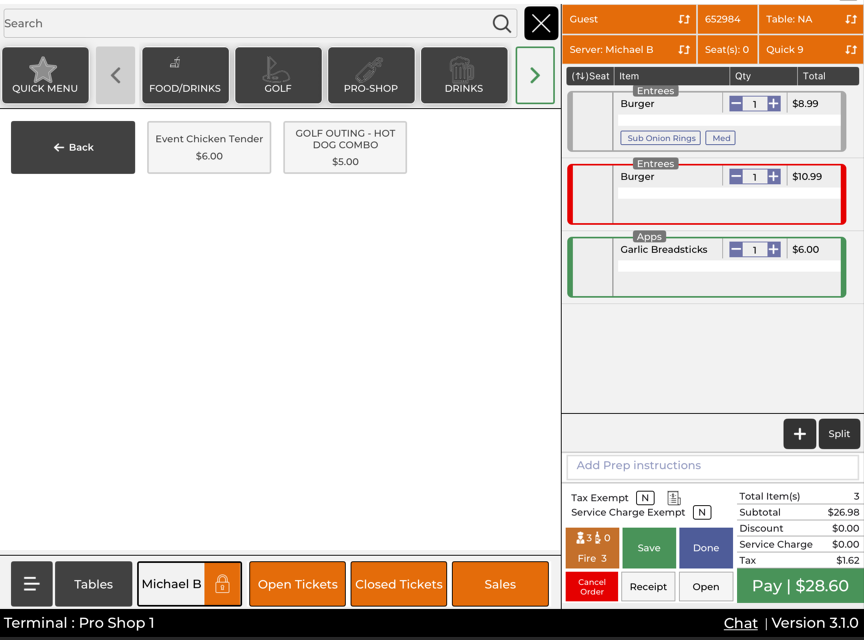
Task: Increase Garlic Breadsticks quantity with plus
Action: (774, 250)
